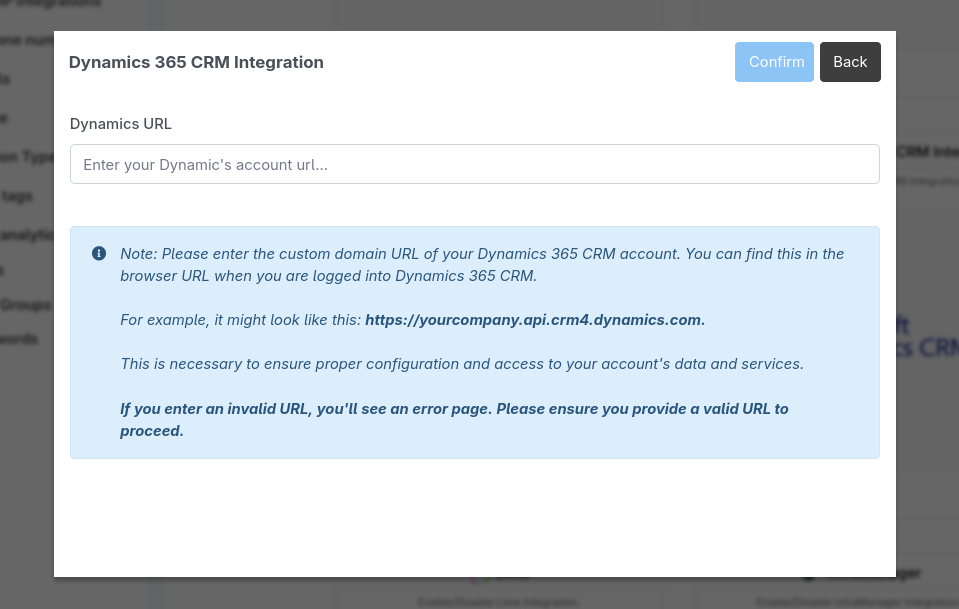959x609 pixels.
Task: Click the 'This is necessary' configuration sentence
Action: click(461, 364)
